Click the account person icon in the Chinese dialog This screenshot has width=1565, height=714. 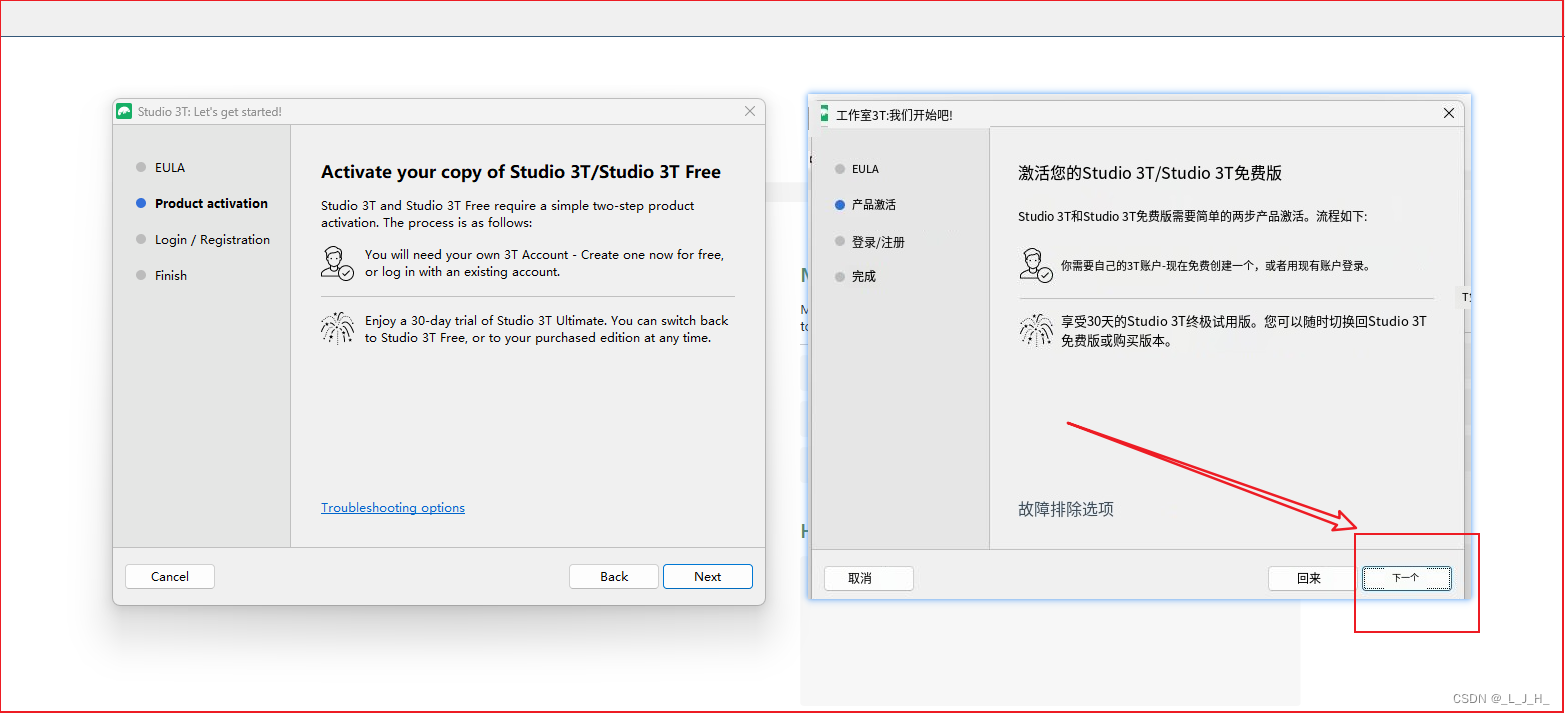click(1036, 266)
